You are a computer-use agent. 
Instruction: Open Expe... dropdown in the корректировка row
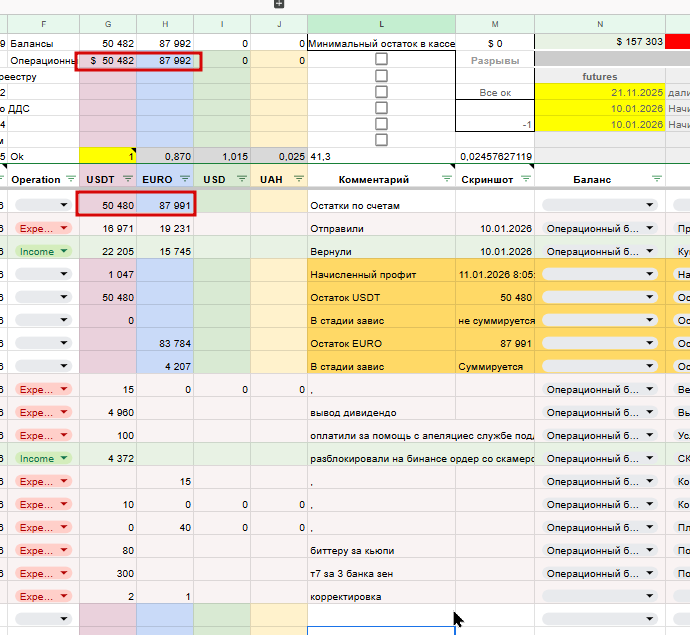point(43,596)
